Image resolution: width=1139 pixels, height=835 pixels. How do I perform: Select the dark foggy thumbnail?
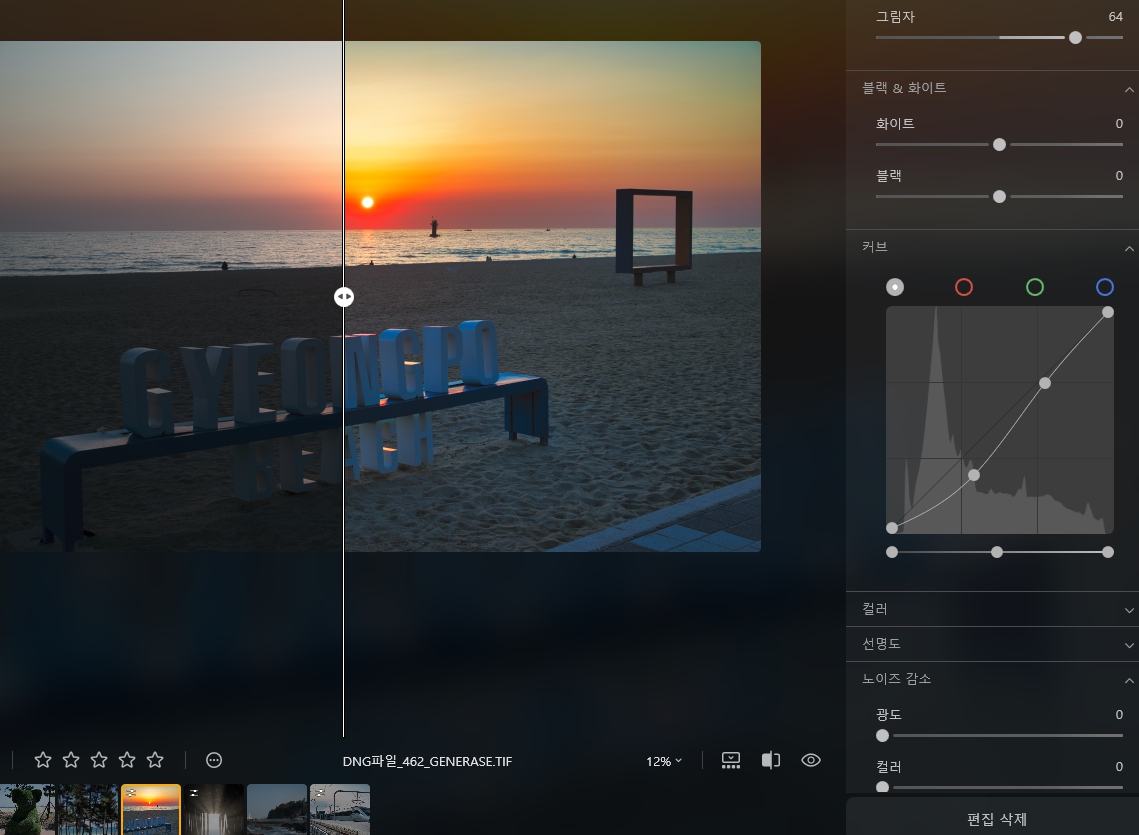pos(214,810)
